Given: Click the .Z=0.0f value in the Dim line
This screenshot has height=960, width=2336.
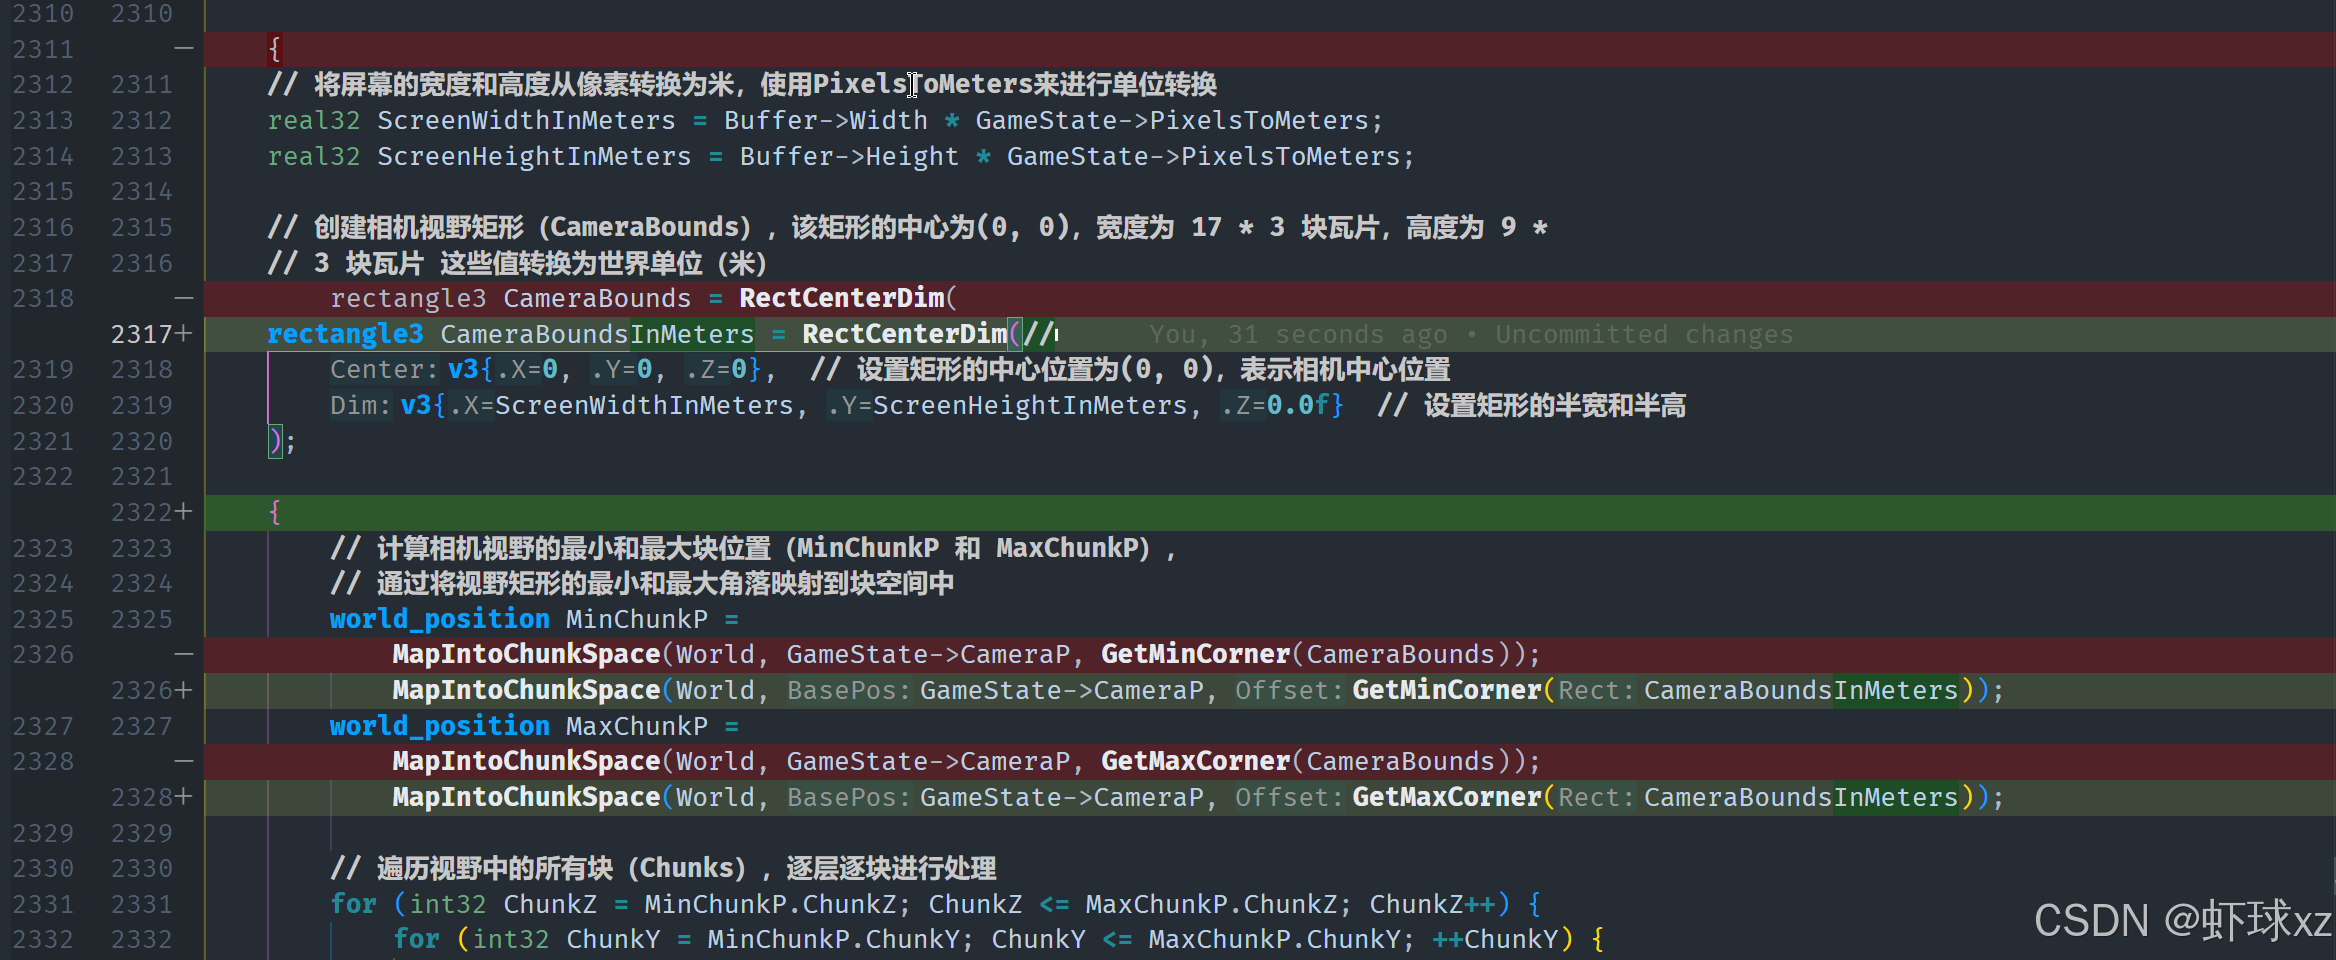Looking at the screenshot, I should pos(1275,405).
